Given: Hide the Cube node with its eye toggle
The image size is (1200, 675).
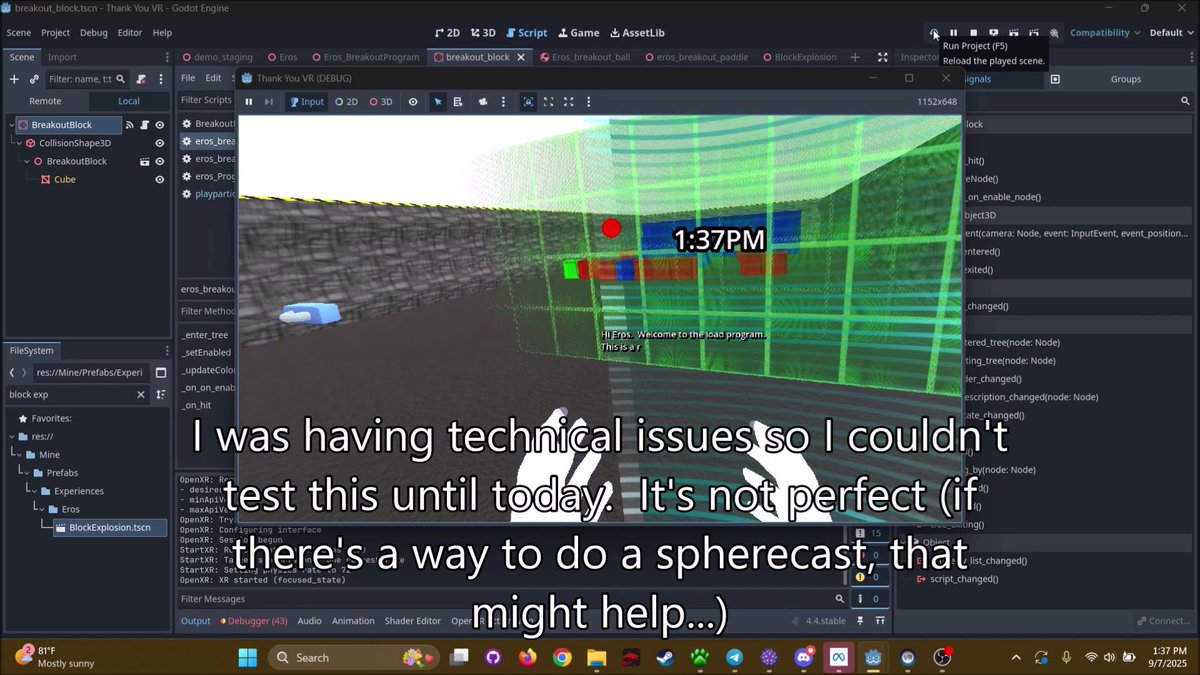Looking at the screenshot, I should click(x=159, y=179).
